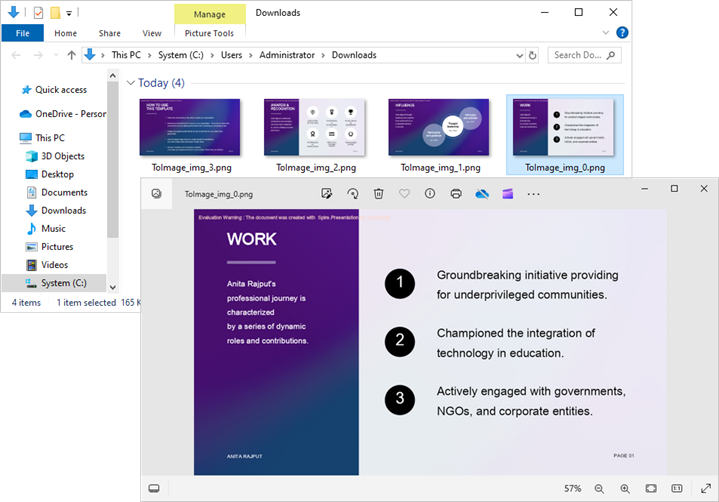Switch to the View ribbon tab
Viewport: 719px width, 502px height.
click(152, 33)
